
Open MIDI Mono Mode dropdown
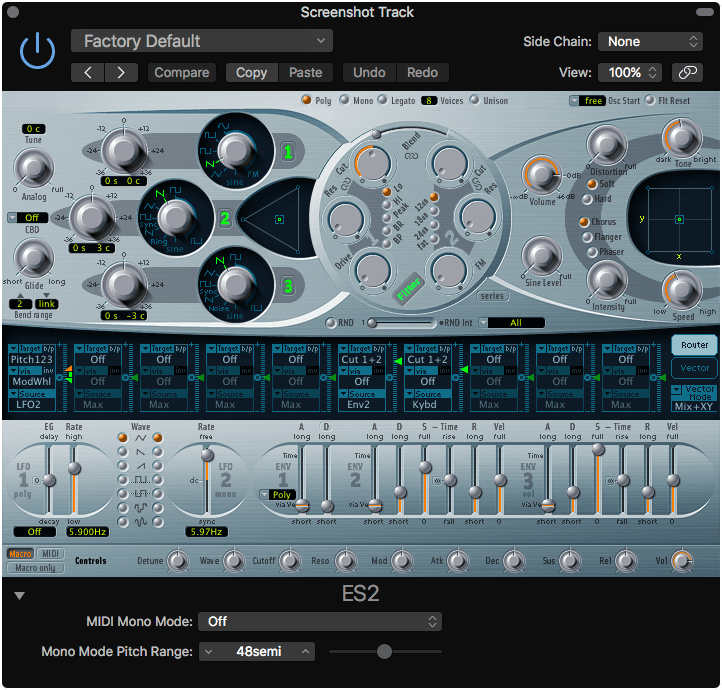click(319, 621)
